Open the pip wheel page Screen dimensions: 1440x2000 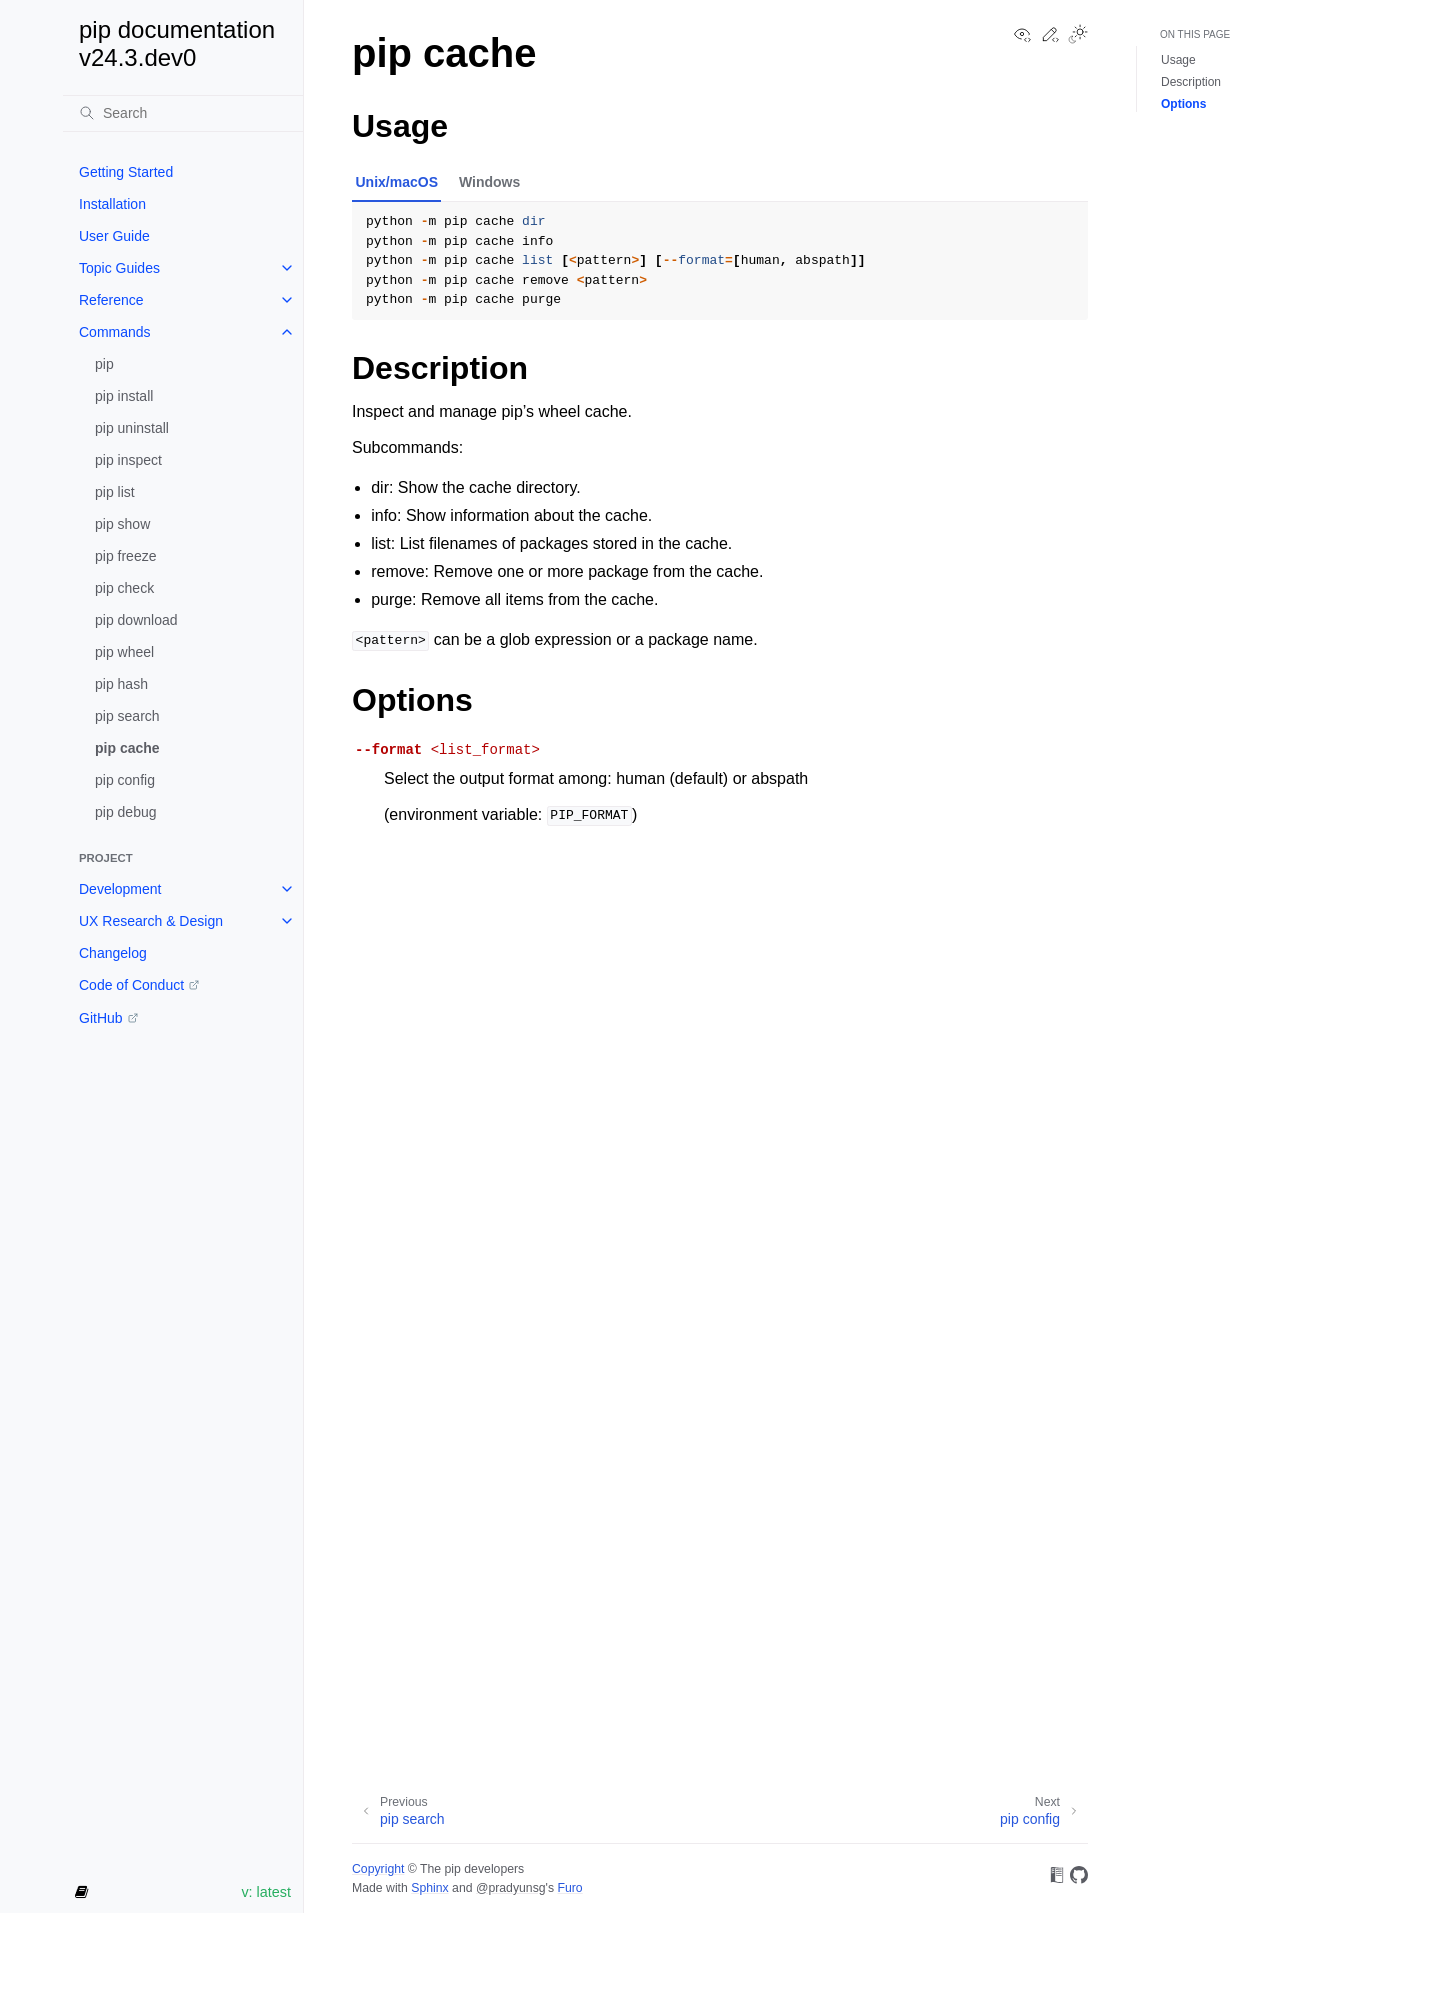(x=124, y=652)
